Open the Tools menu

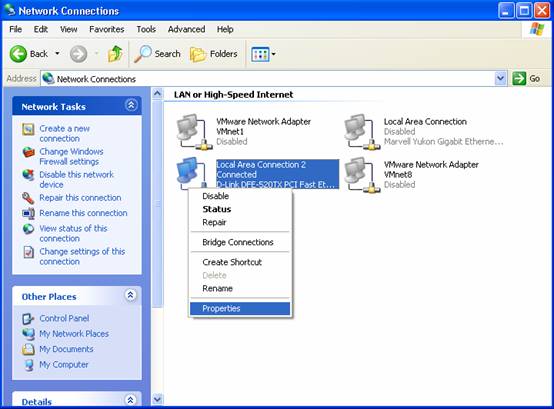coord(146,29)
